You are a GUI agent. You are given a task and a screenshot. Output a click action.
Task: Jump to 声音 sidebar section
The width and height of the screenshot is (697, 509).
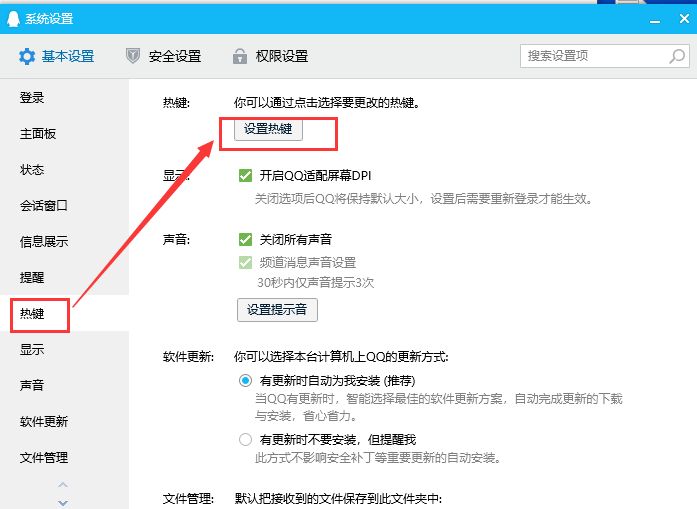point(32,385)
